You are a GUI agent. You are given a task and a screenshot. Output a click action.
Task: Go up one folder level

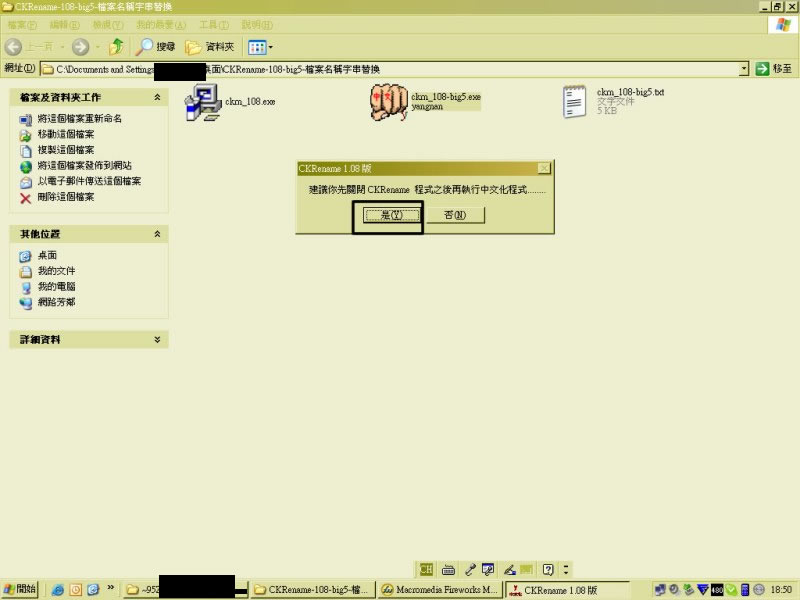click(x=117, y=47)
